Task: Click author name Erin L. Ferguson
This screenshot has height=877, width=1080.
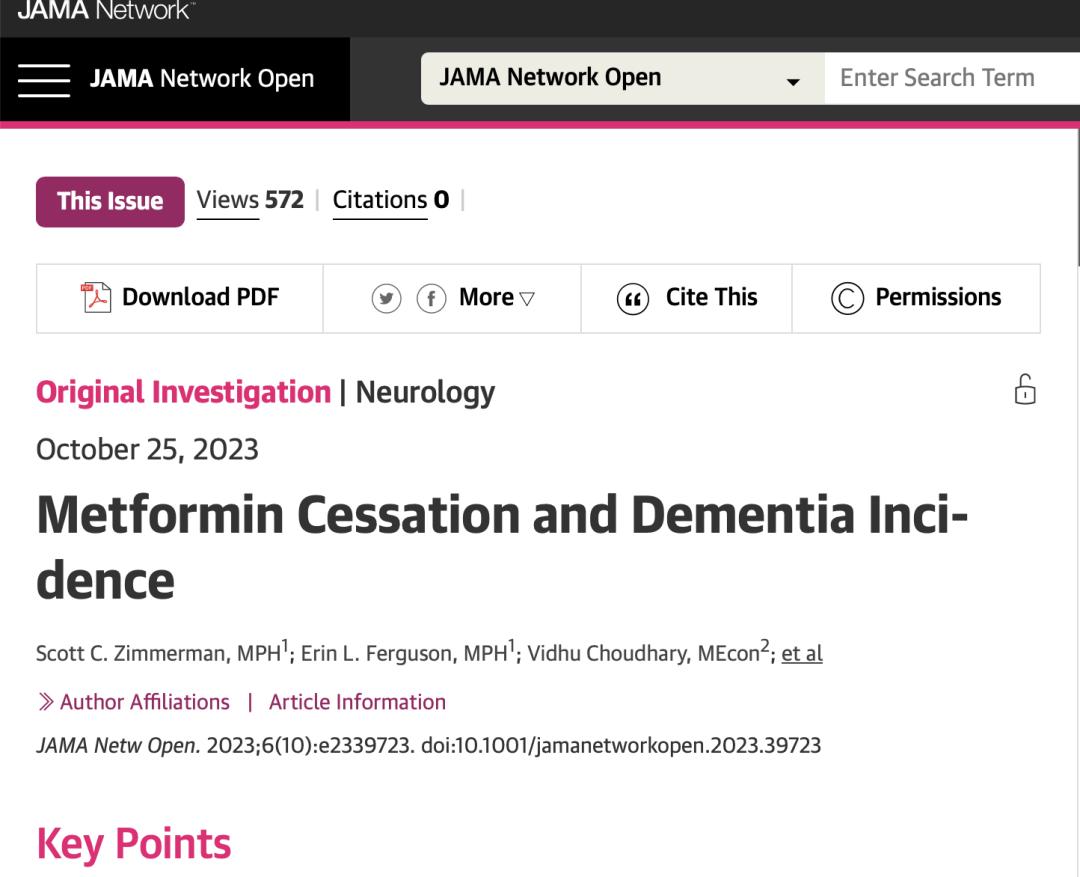Action: click(377, 653)
